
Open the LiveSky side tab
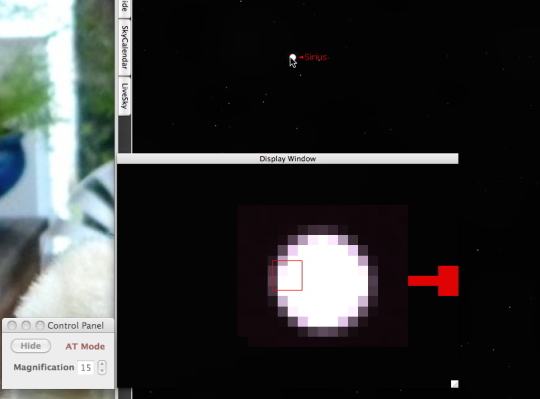(x=124, y=96)
